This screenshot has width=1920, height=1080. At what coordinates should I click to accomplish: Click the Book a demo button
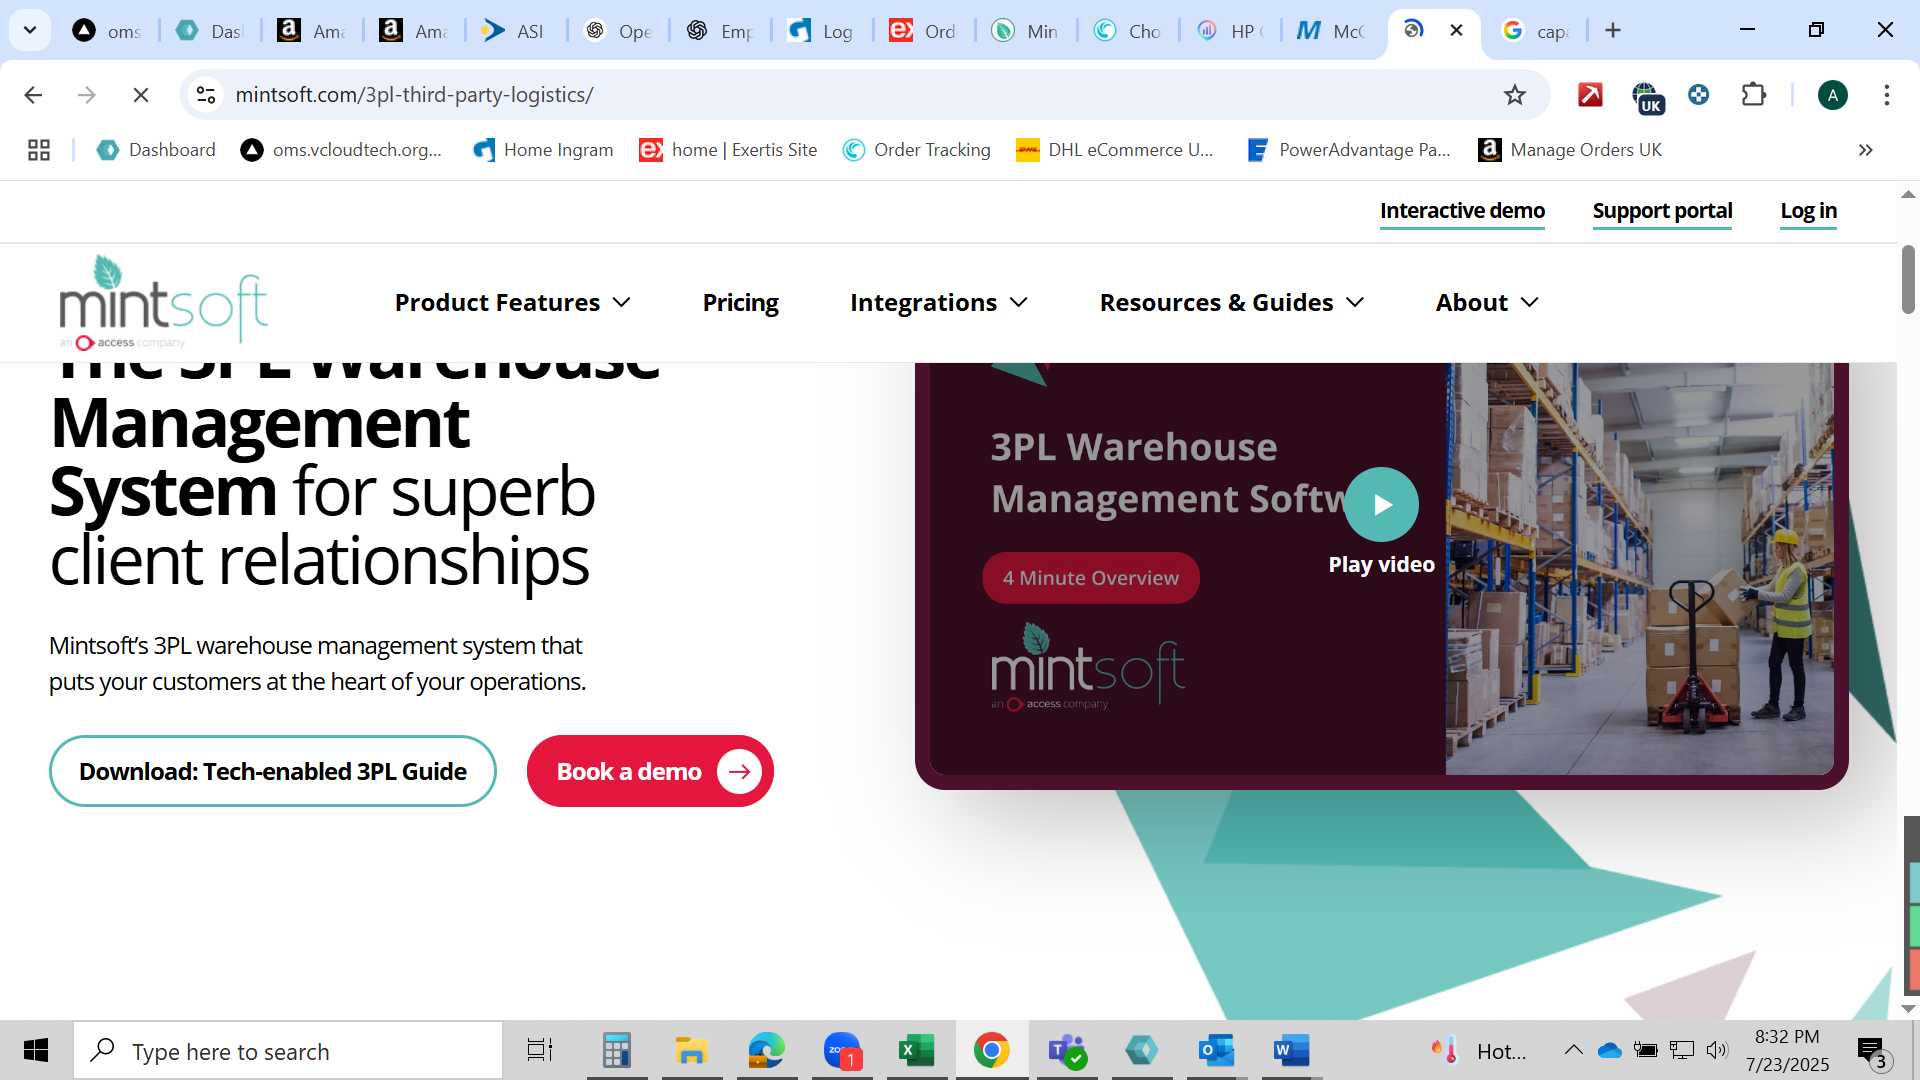tap(650, 771)
